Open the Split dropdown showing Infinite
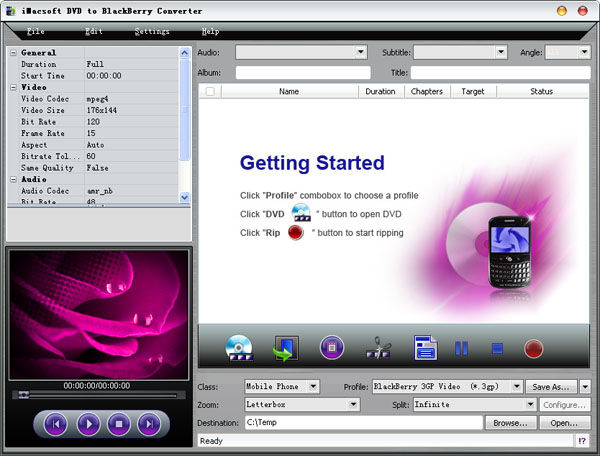Image resolution: width=600 pixels, height=456 pixels. [530, 404]
